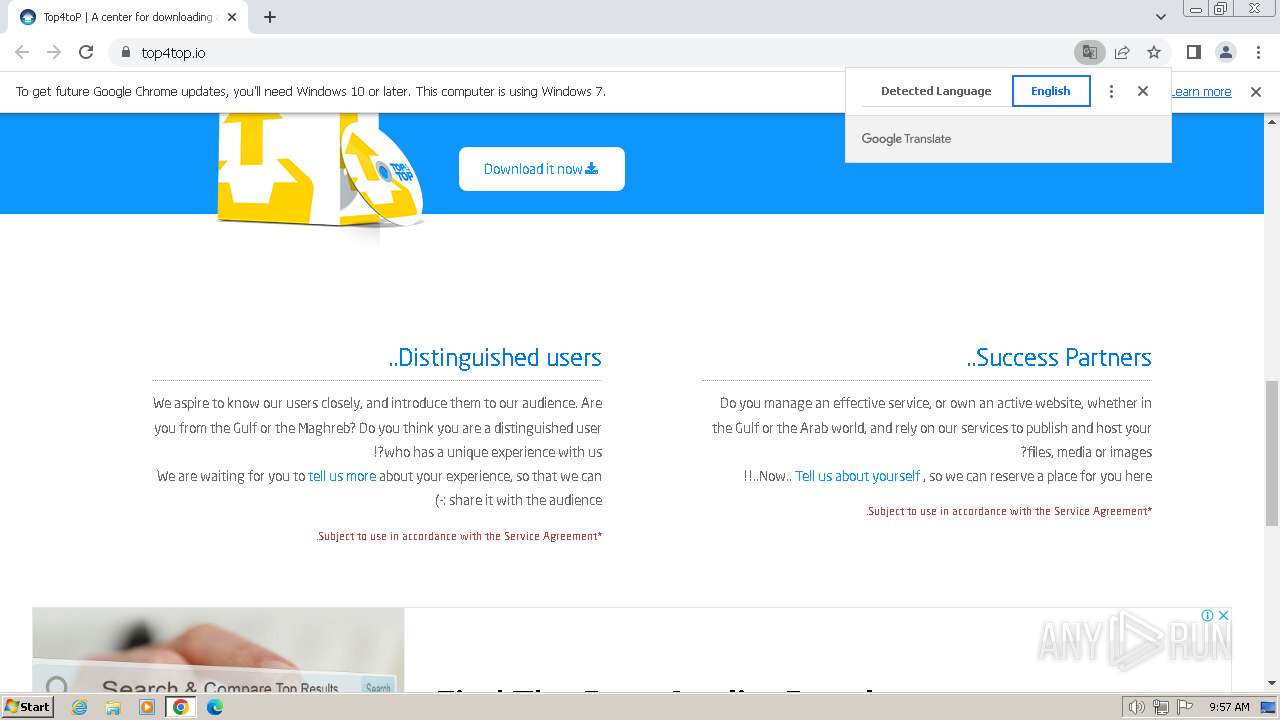Open the new tab plus button
1280x720 pixels.
point(270,17)
